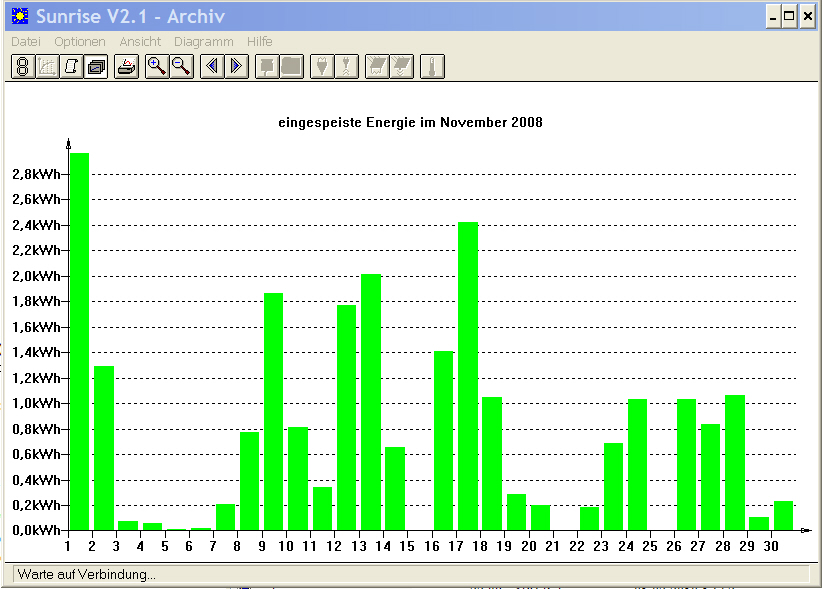The height and width of the screenshot is (589, 823).
Task: Minimize the Sunrise window
Action: coord(773,17)
